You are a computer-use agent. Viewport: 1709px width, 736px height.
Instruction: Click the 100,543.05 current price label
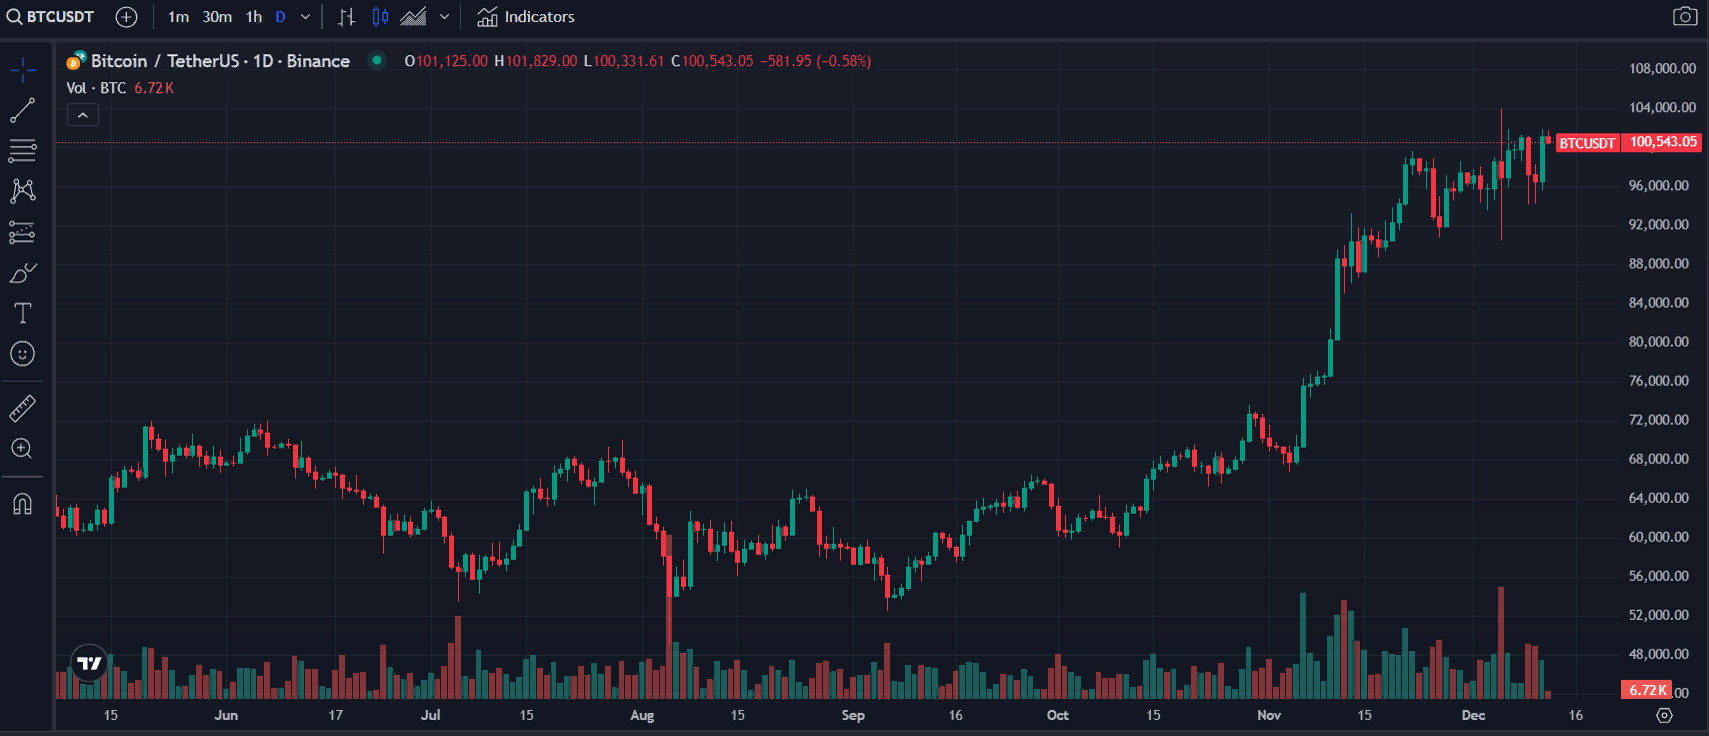[x=1662, y=142]
